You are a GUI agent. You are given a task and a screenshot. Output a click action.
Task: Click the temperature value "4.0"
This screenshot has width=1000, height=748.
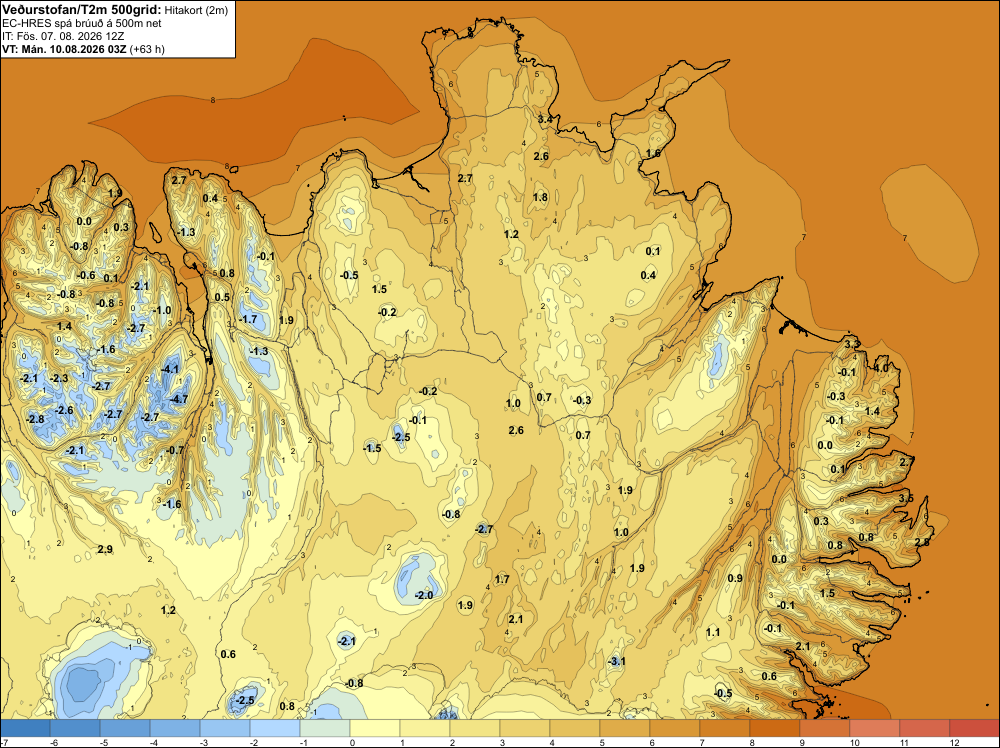(x=881, y=368)
